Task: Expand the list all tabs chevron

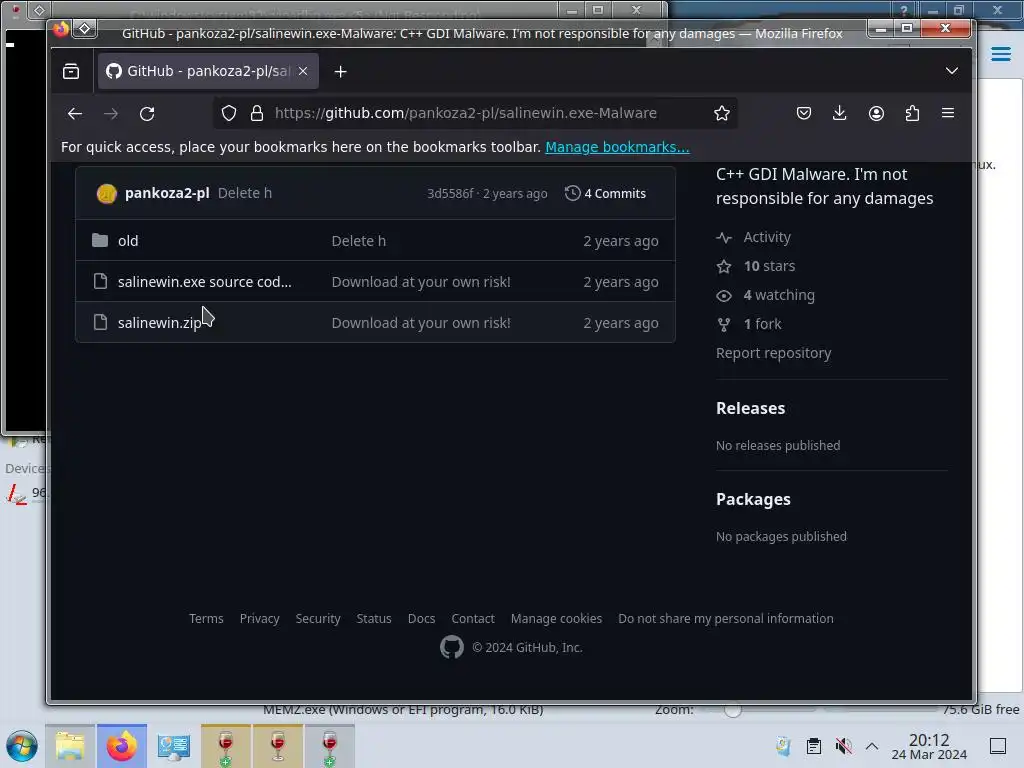Action: point(952,71)
